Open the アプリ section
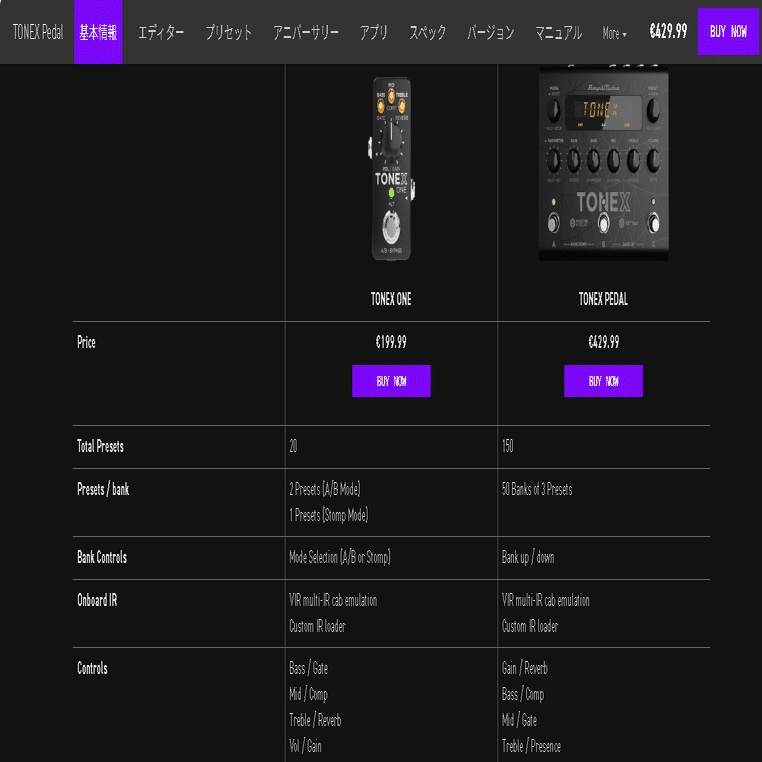 [373, 33]
